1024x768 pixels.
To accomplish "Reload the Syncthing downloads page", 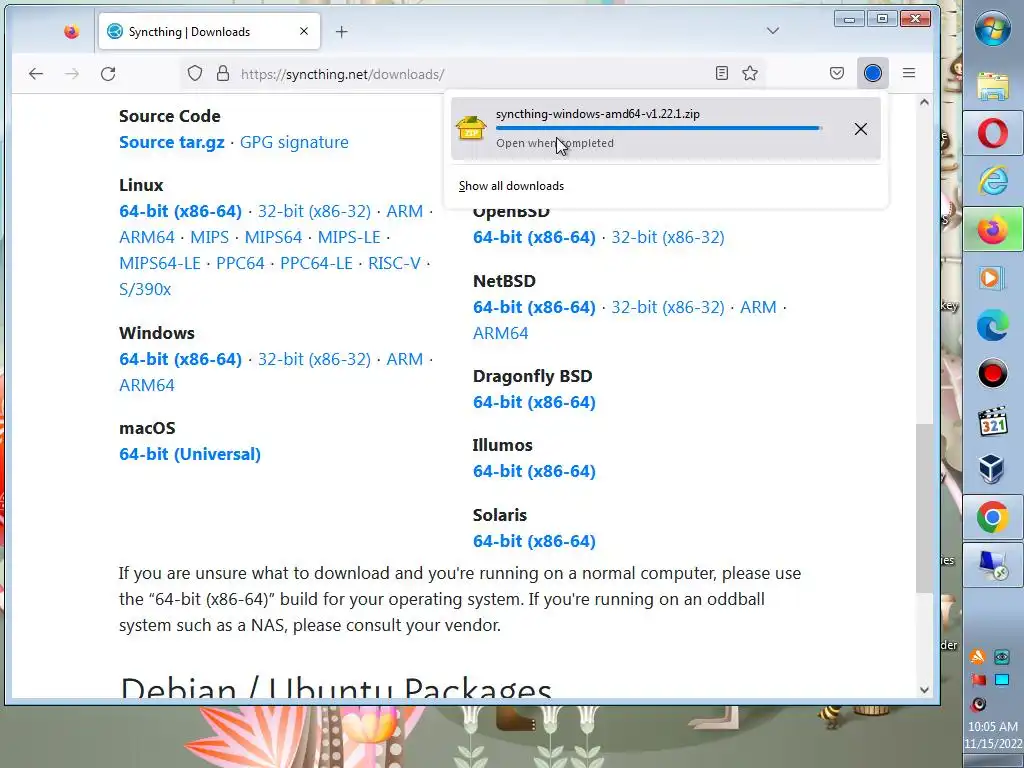I will 108,74.
